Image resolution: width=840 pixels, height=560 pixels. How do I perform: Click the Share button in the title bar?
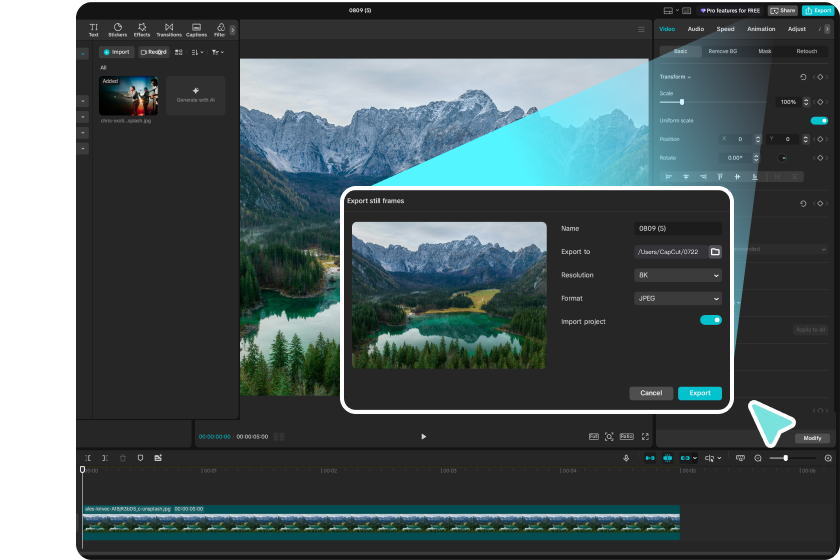pos(783,11)
